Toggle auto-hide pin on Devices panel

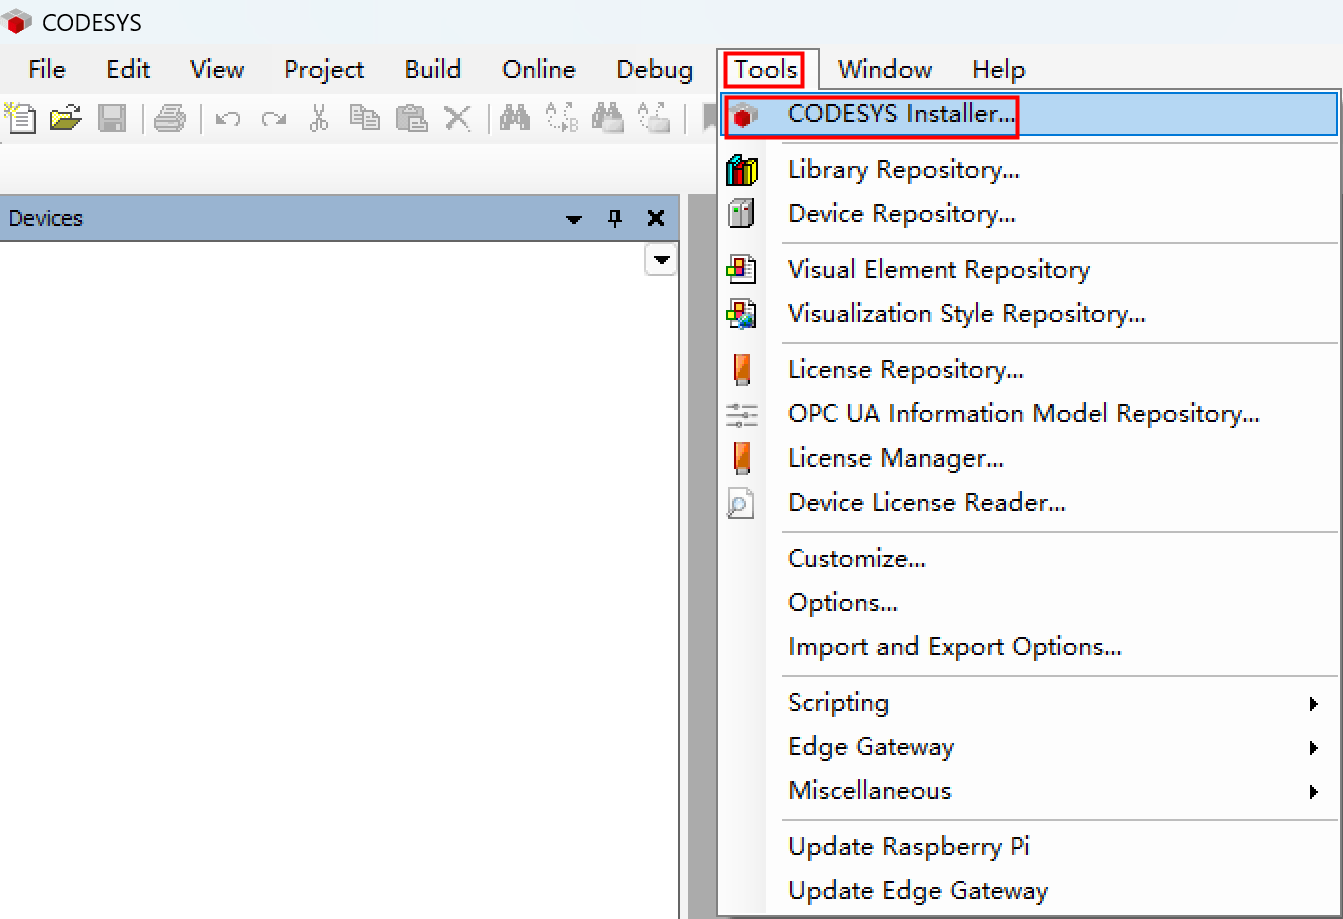(615, 219)
